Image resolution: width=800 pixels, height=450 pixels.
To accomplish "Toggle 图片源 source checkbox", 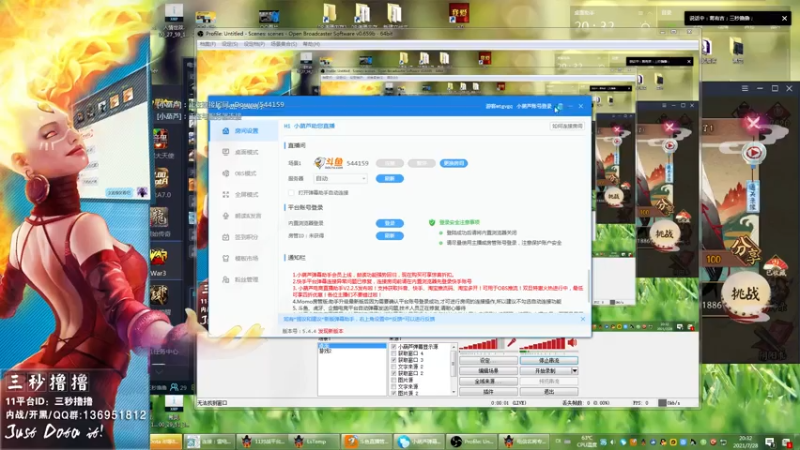I will click(x=393, y=380).
